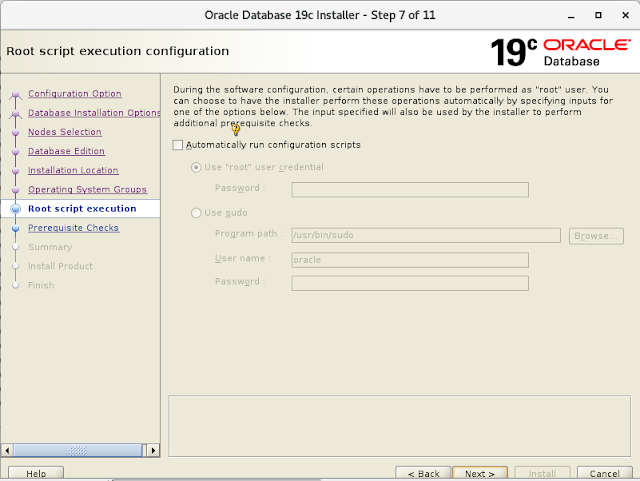The width and height of the screenshot is (640, 481).
Task: Click the Install Product step label
Action: [60, 266]
